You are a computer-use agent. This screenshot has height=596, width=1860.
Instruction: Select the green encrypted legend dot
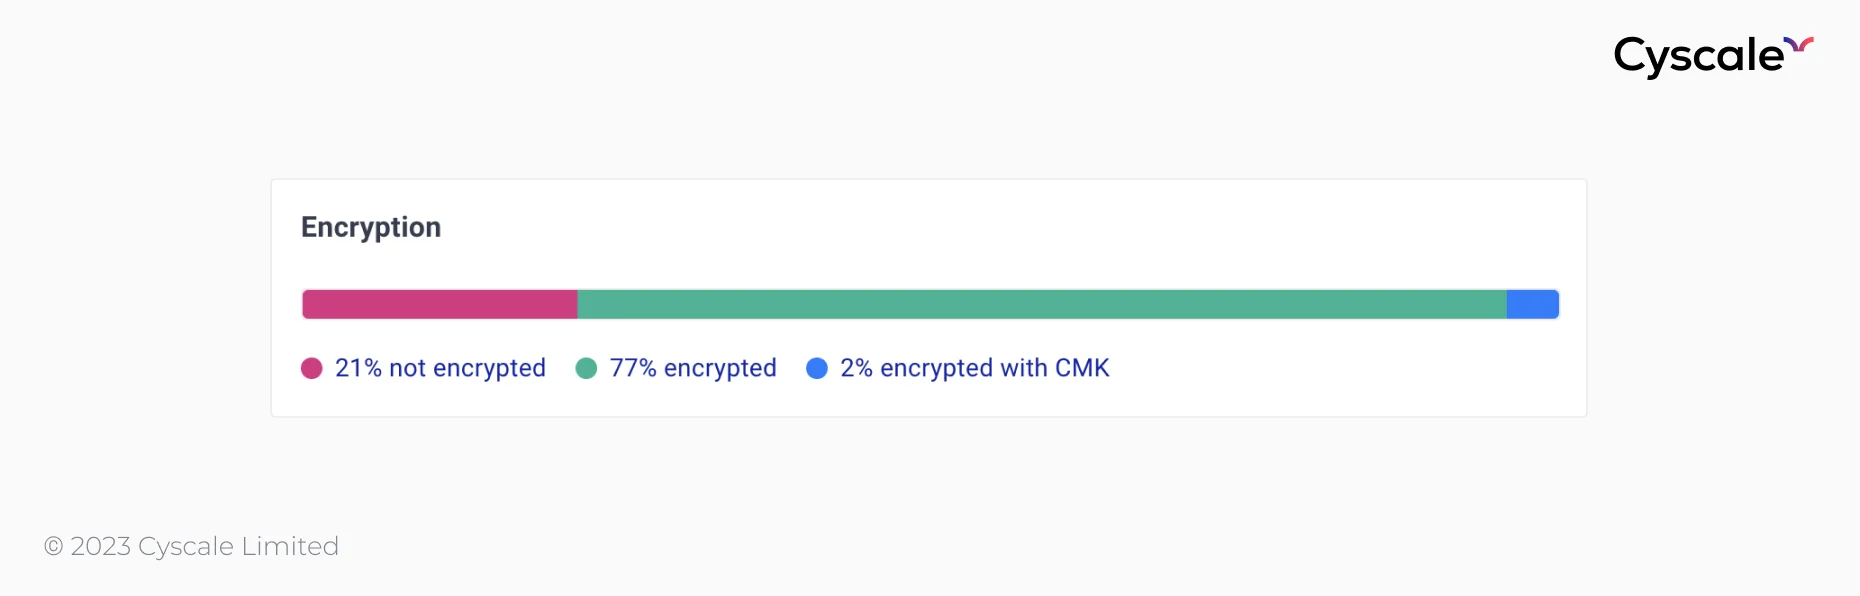pos(586,368)
